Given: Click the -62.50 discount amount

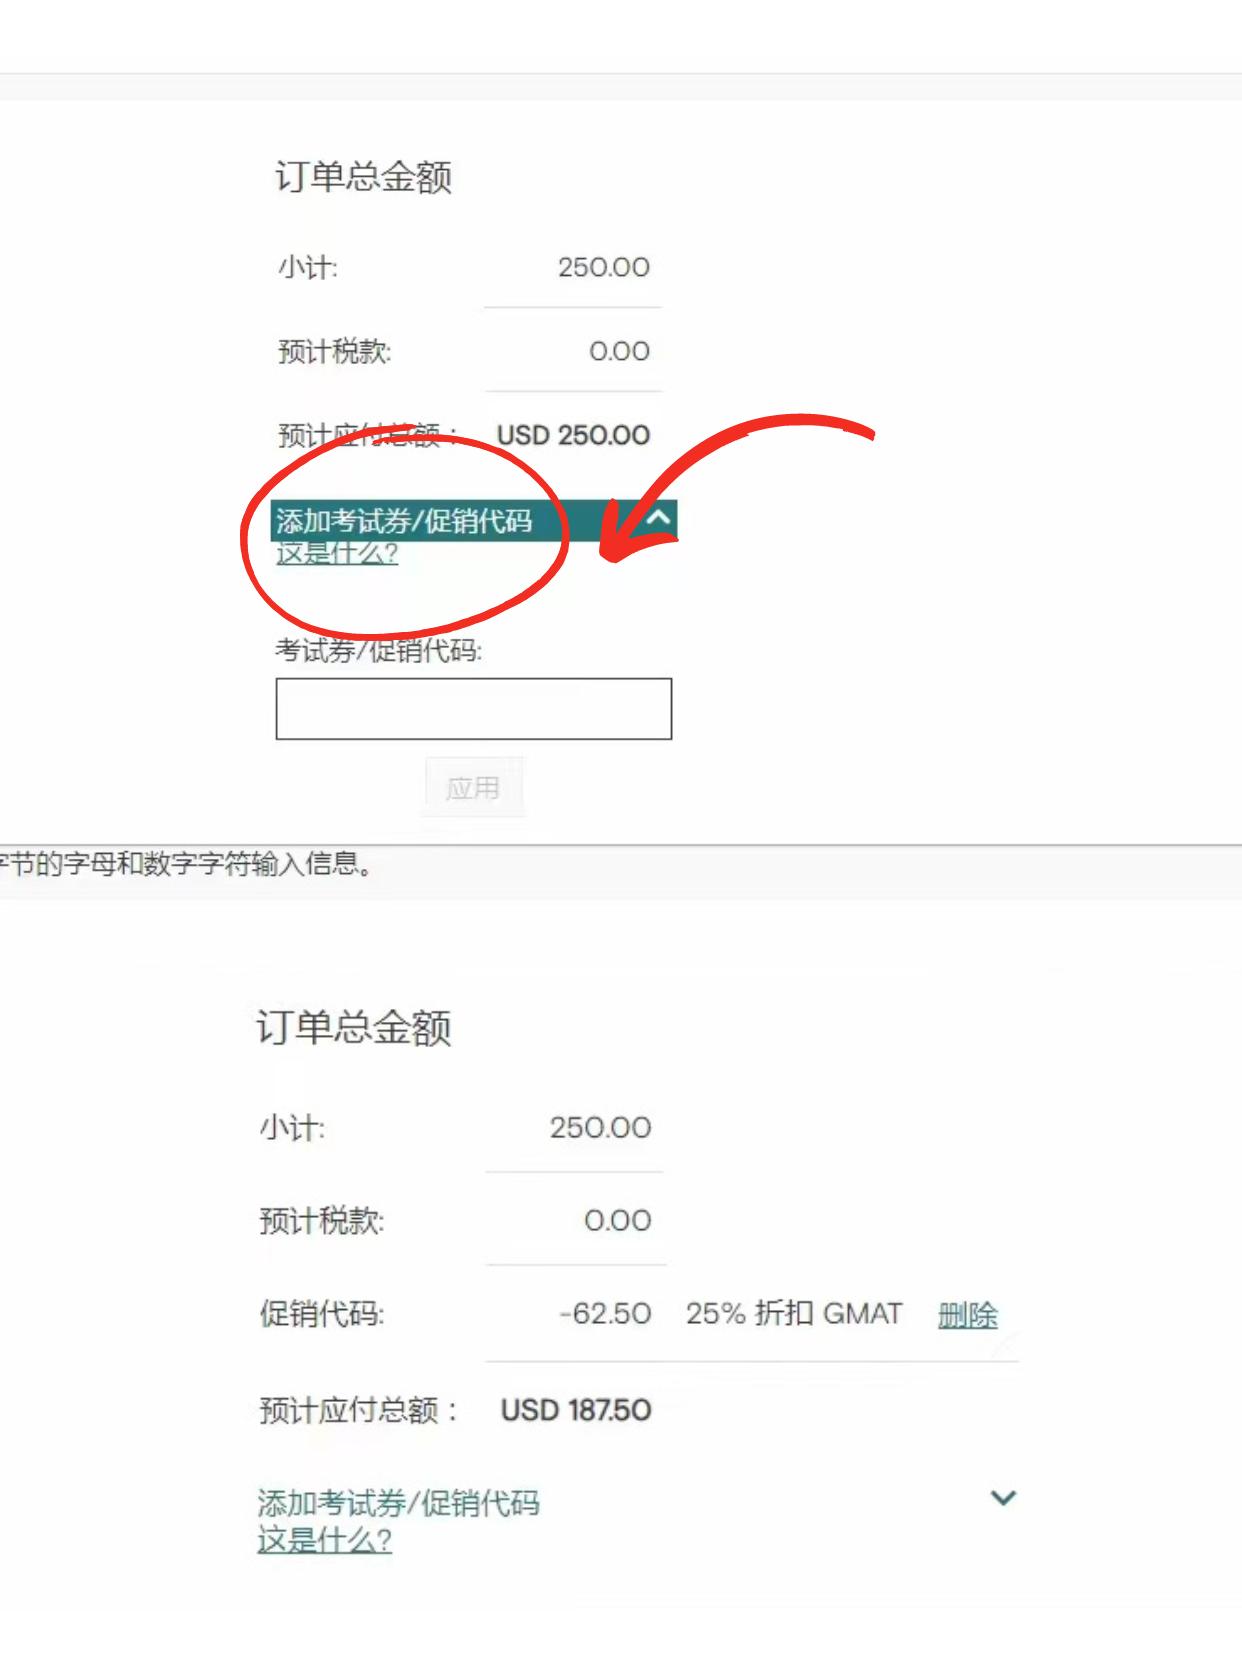Looking at the screenshot, I should (x=605, y=1313).
